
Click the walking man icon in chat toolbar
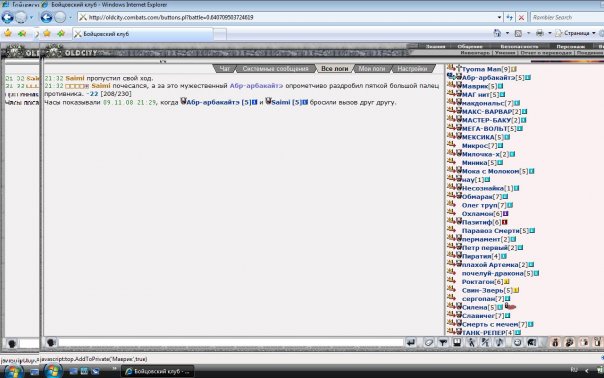[471, 342]
